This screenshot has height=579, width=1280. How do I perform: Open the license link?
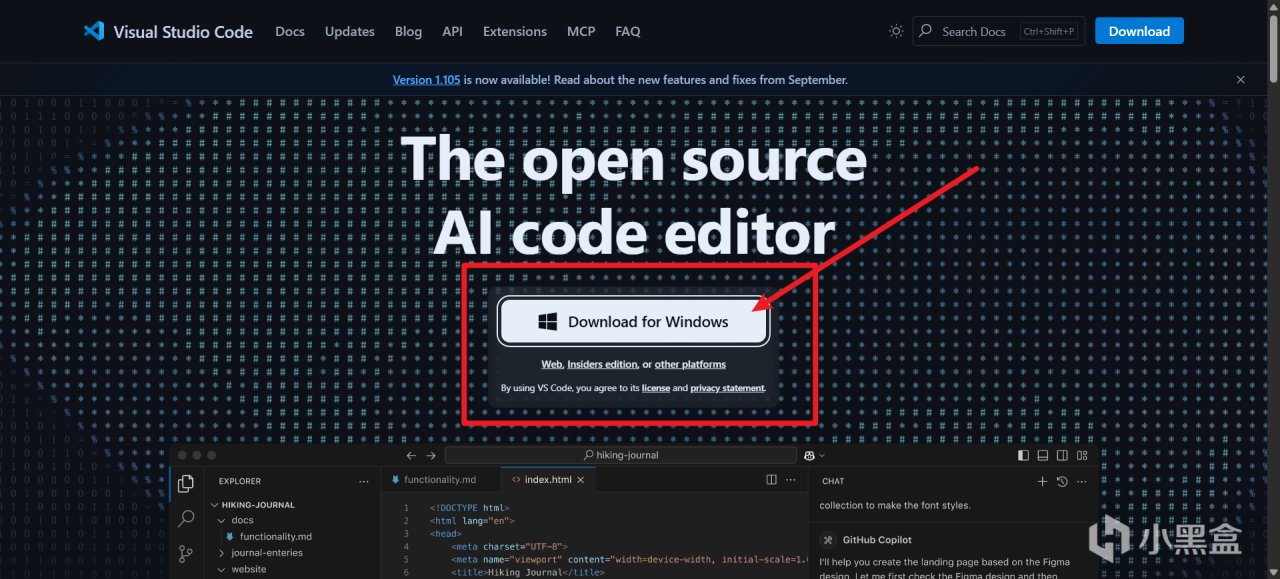click(656, 388)
